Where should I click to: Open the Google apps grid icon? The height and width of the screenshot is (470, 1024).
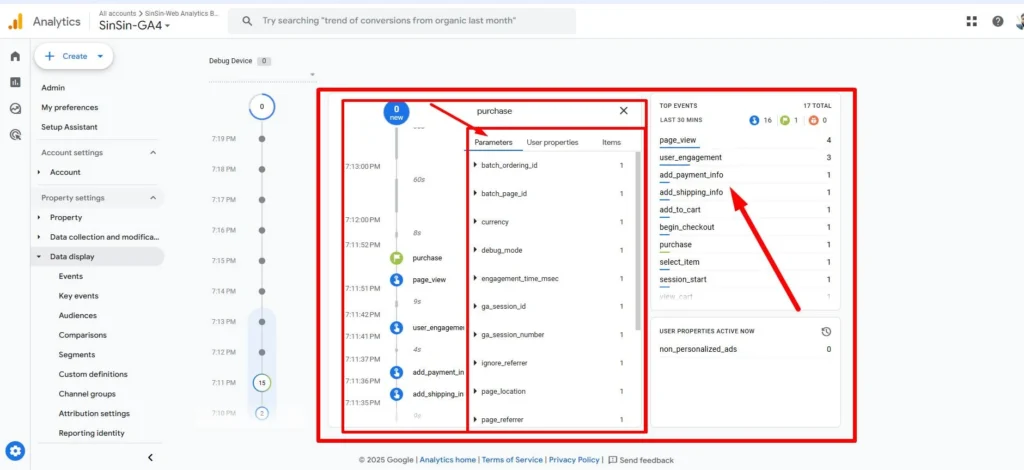(972, 21)
